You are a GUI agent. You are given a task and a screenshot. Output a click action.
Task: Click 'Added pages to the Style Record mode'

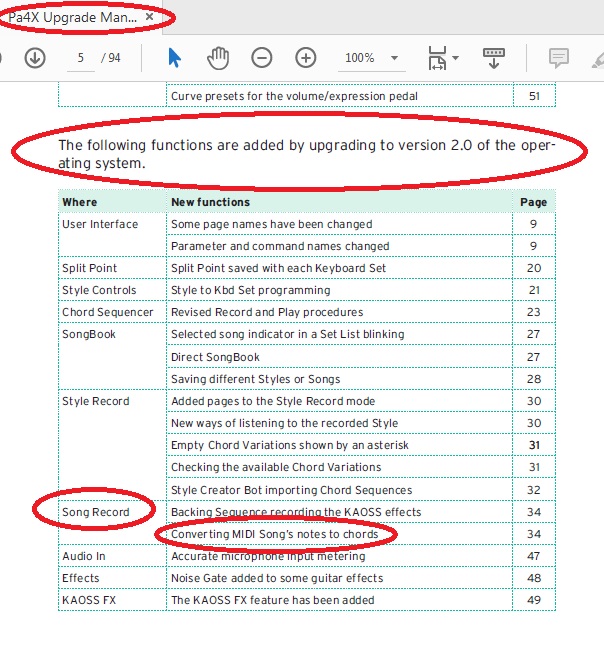tap(273, 401)
